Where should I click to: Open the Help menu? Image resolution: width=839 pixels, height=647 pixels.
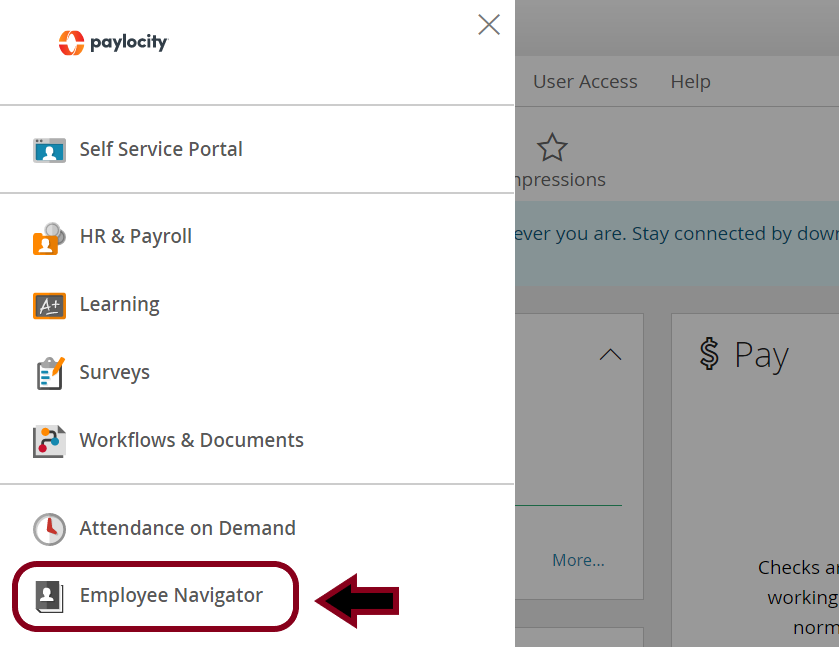(x=690, y=81)
